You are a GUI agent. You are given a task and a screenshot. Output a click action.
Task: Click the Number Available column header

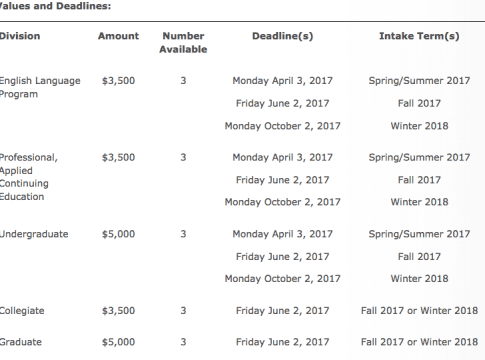click(x=183, y=43)
